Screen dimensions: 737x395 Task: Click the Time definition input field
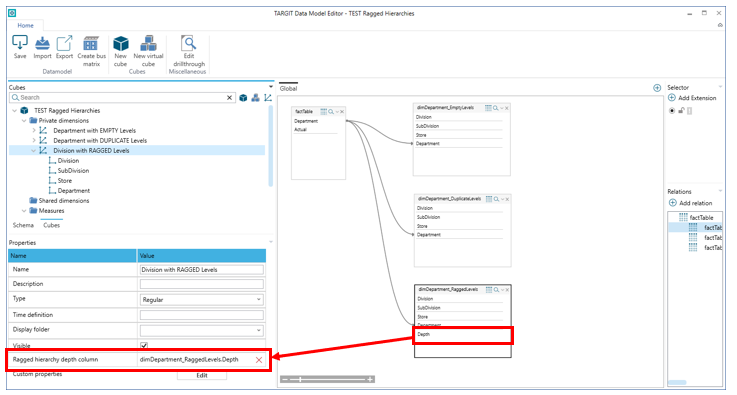pos(202,315)
